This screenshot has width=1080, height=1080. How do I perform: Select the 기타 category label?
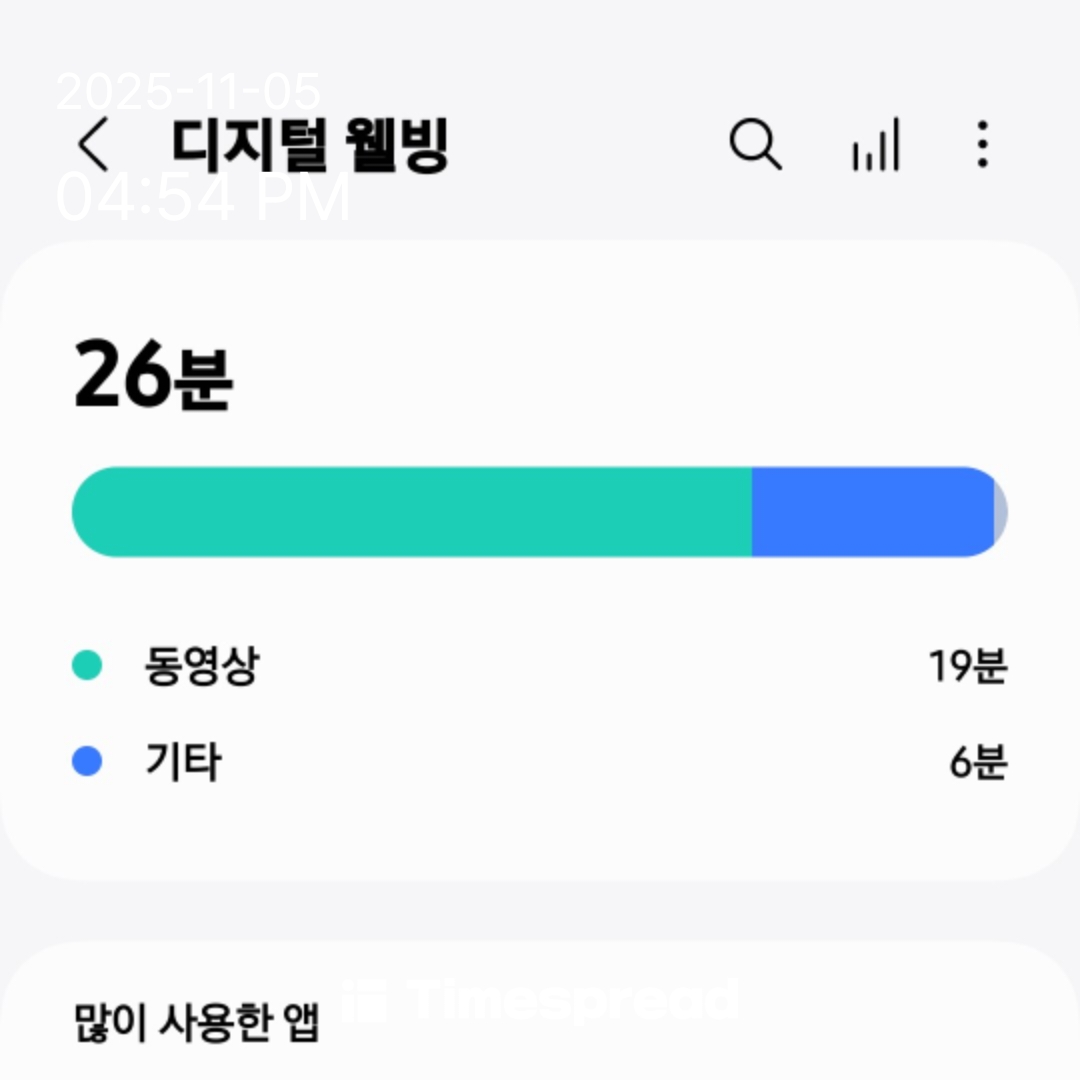(x=182, y=762)
